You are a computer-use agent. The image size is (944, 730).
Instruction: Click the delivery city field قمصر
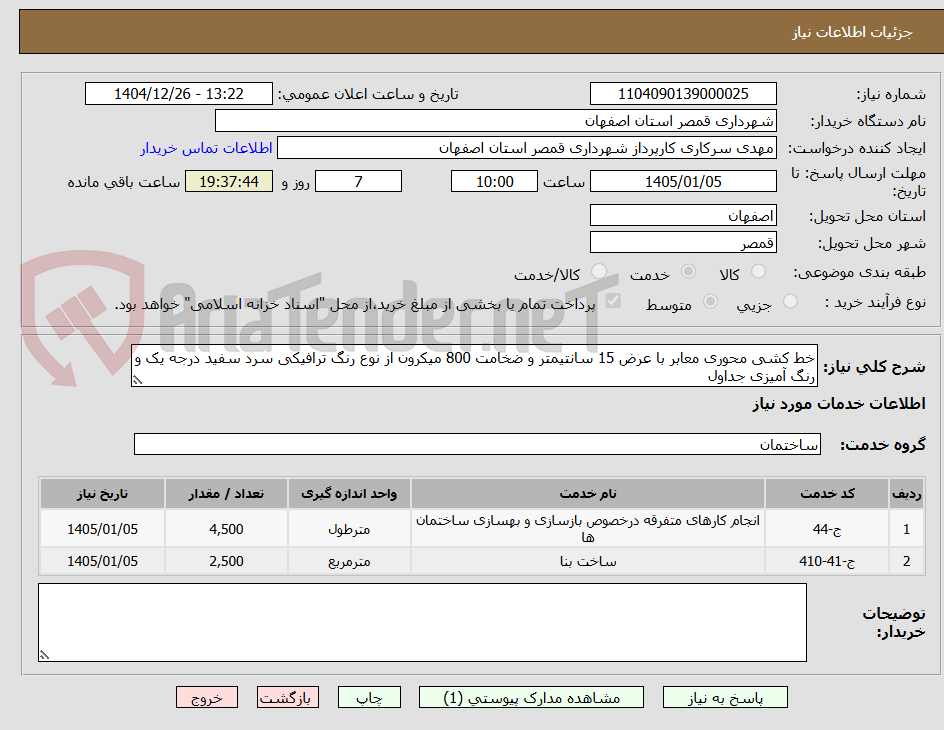tap(683, 243)
